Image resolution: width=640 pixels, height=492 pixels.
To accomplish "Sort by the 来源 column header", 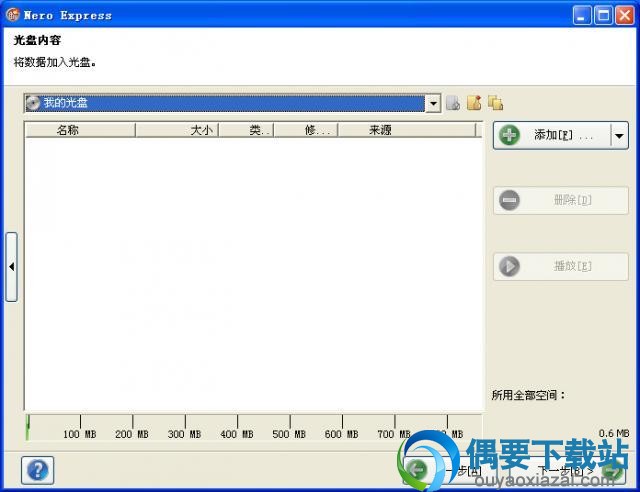I will (407, 130).
